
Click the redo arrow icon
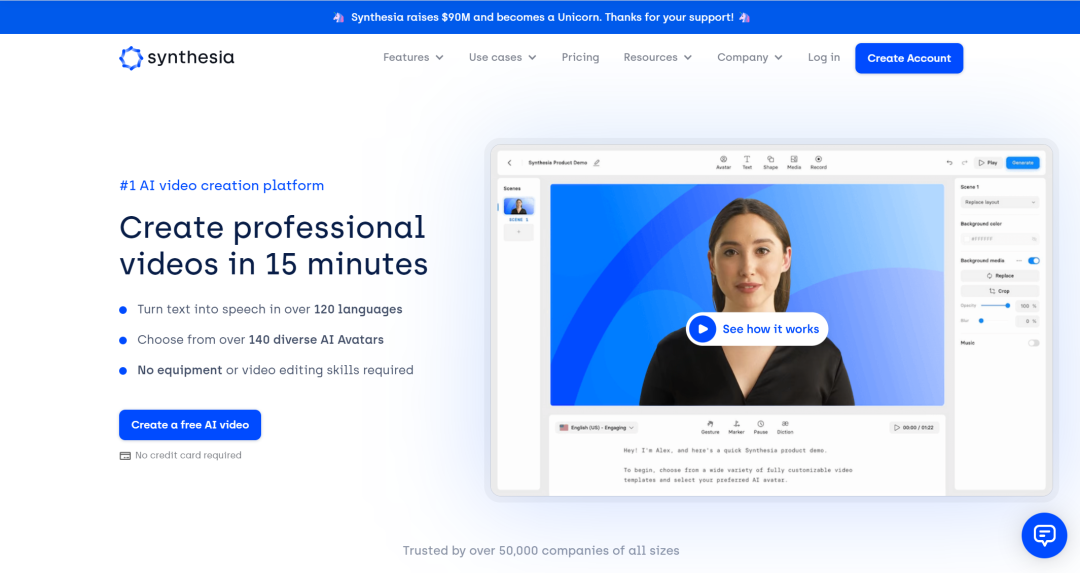964,163
